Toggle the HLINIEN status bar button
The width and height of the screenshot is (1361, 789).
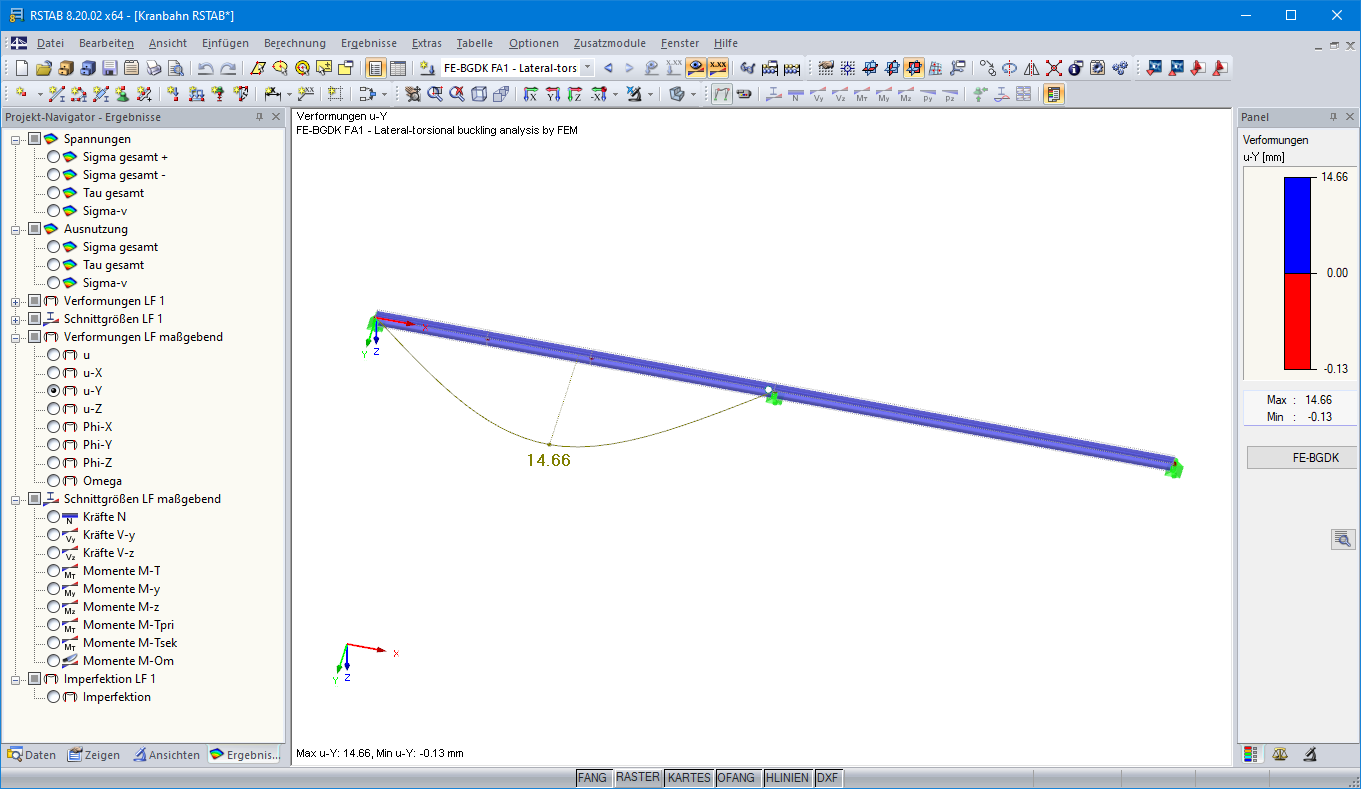tap(788, 778)
